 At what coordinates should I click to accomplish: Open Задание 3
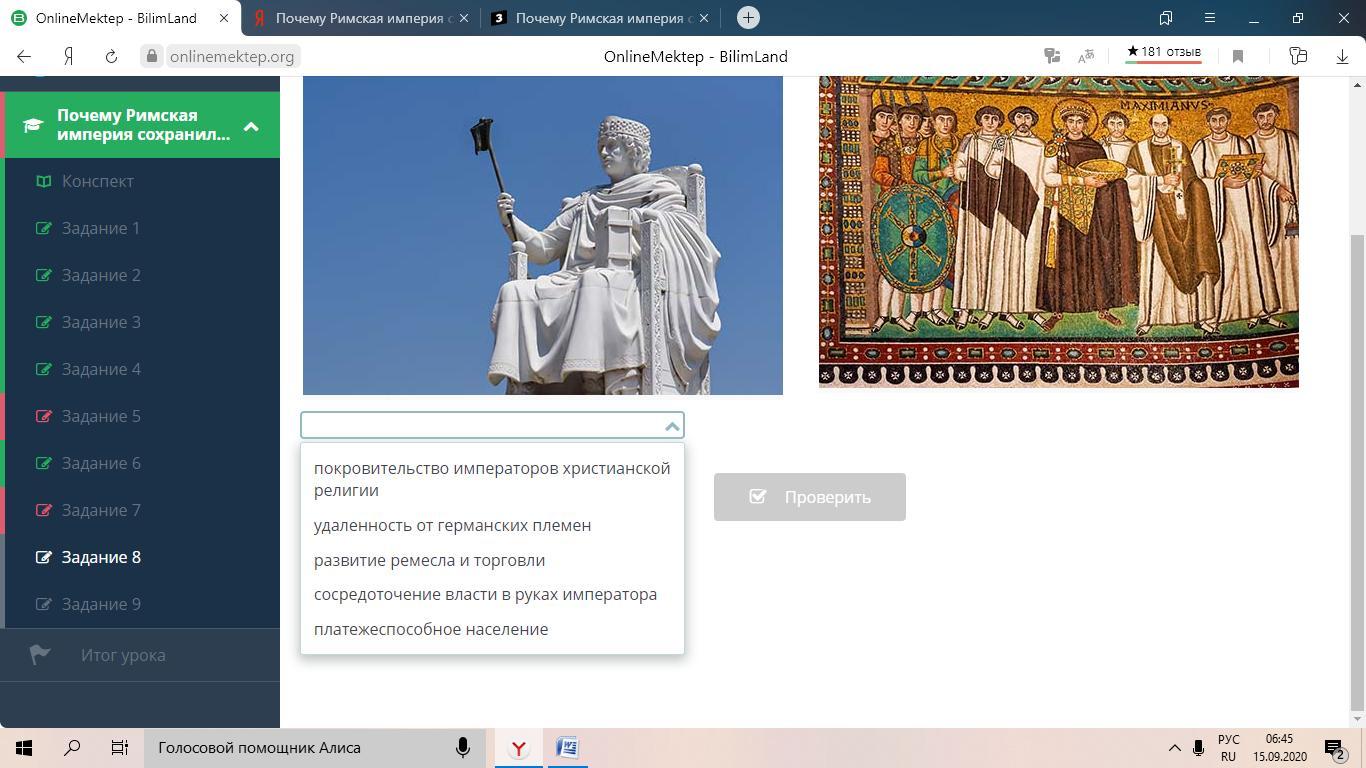pos(101,322)
